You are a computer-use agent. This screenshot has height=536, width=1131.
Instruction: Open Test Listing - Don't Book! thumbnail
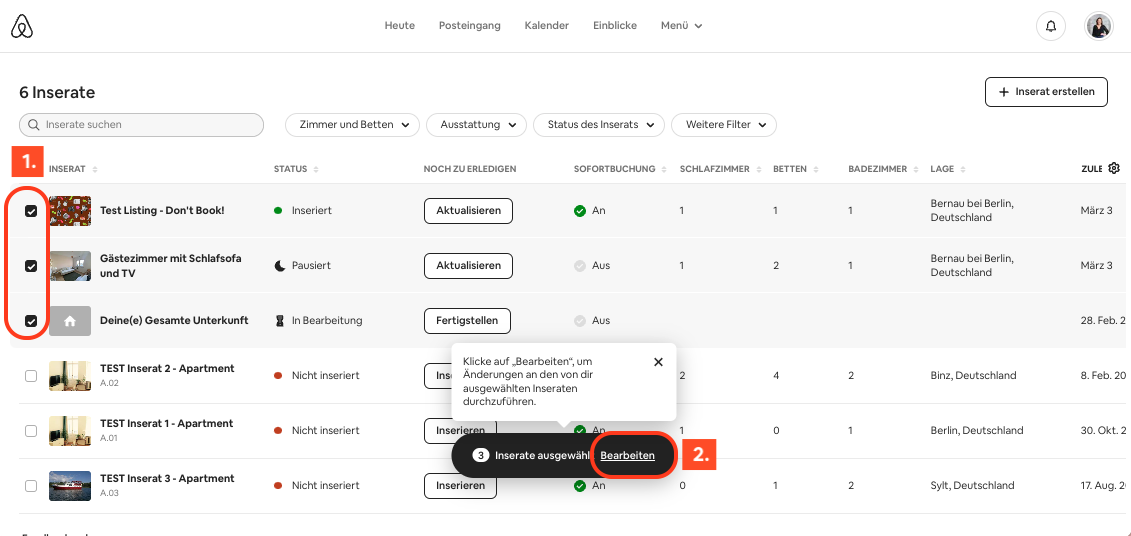tap(70, 211)
